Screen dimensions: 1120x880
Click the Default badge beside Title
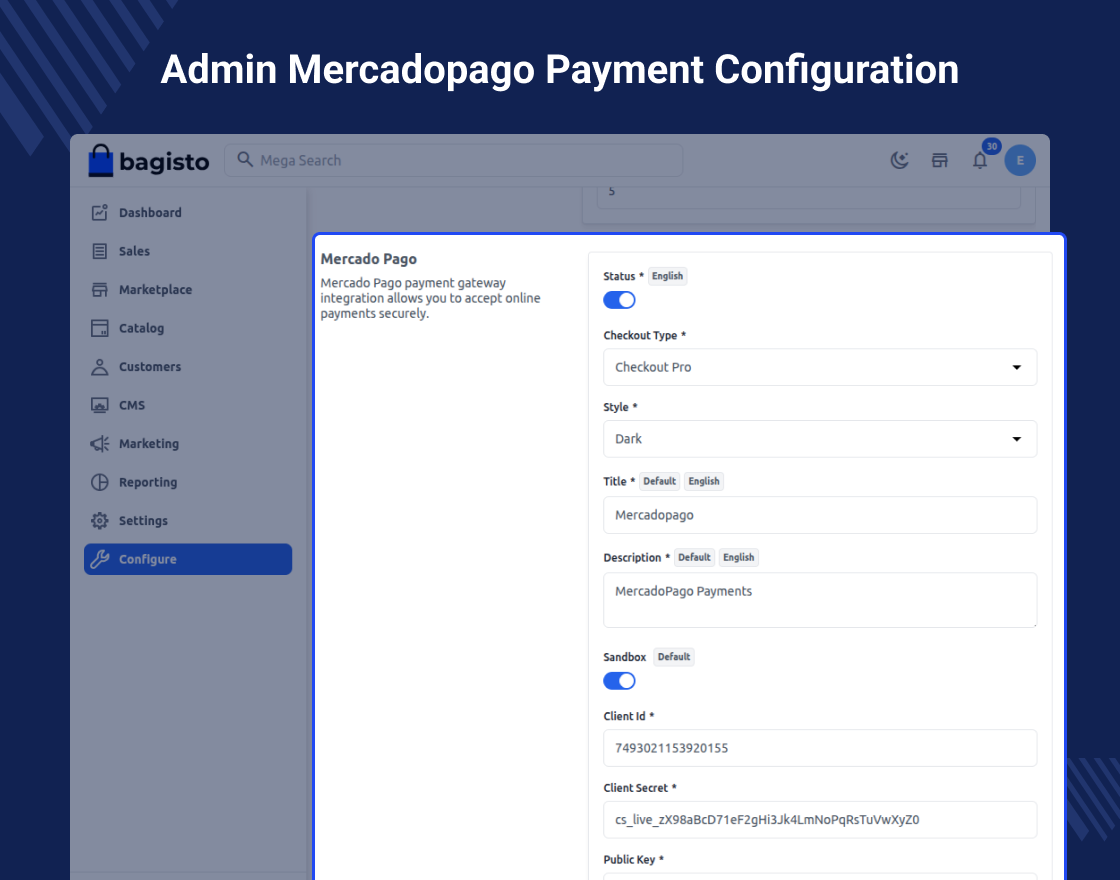(x=659, y=481)
